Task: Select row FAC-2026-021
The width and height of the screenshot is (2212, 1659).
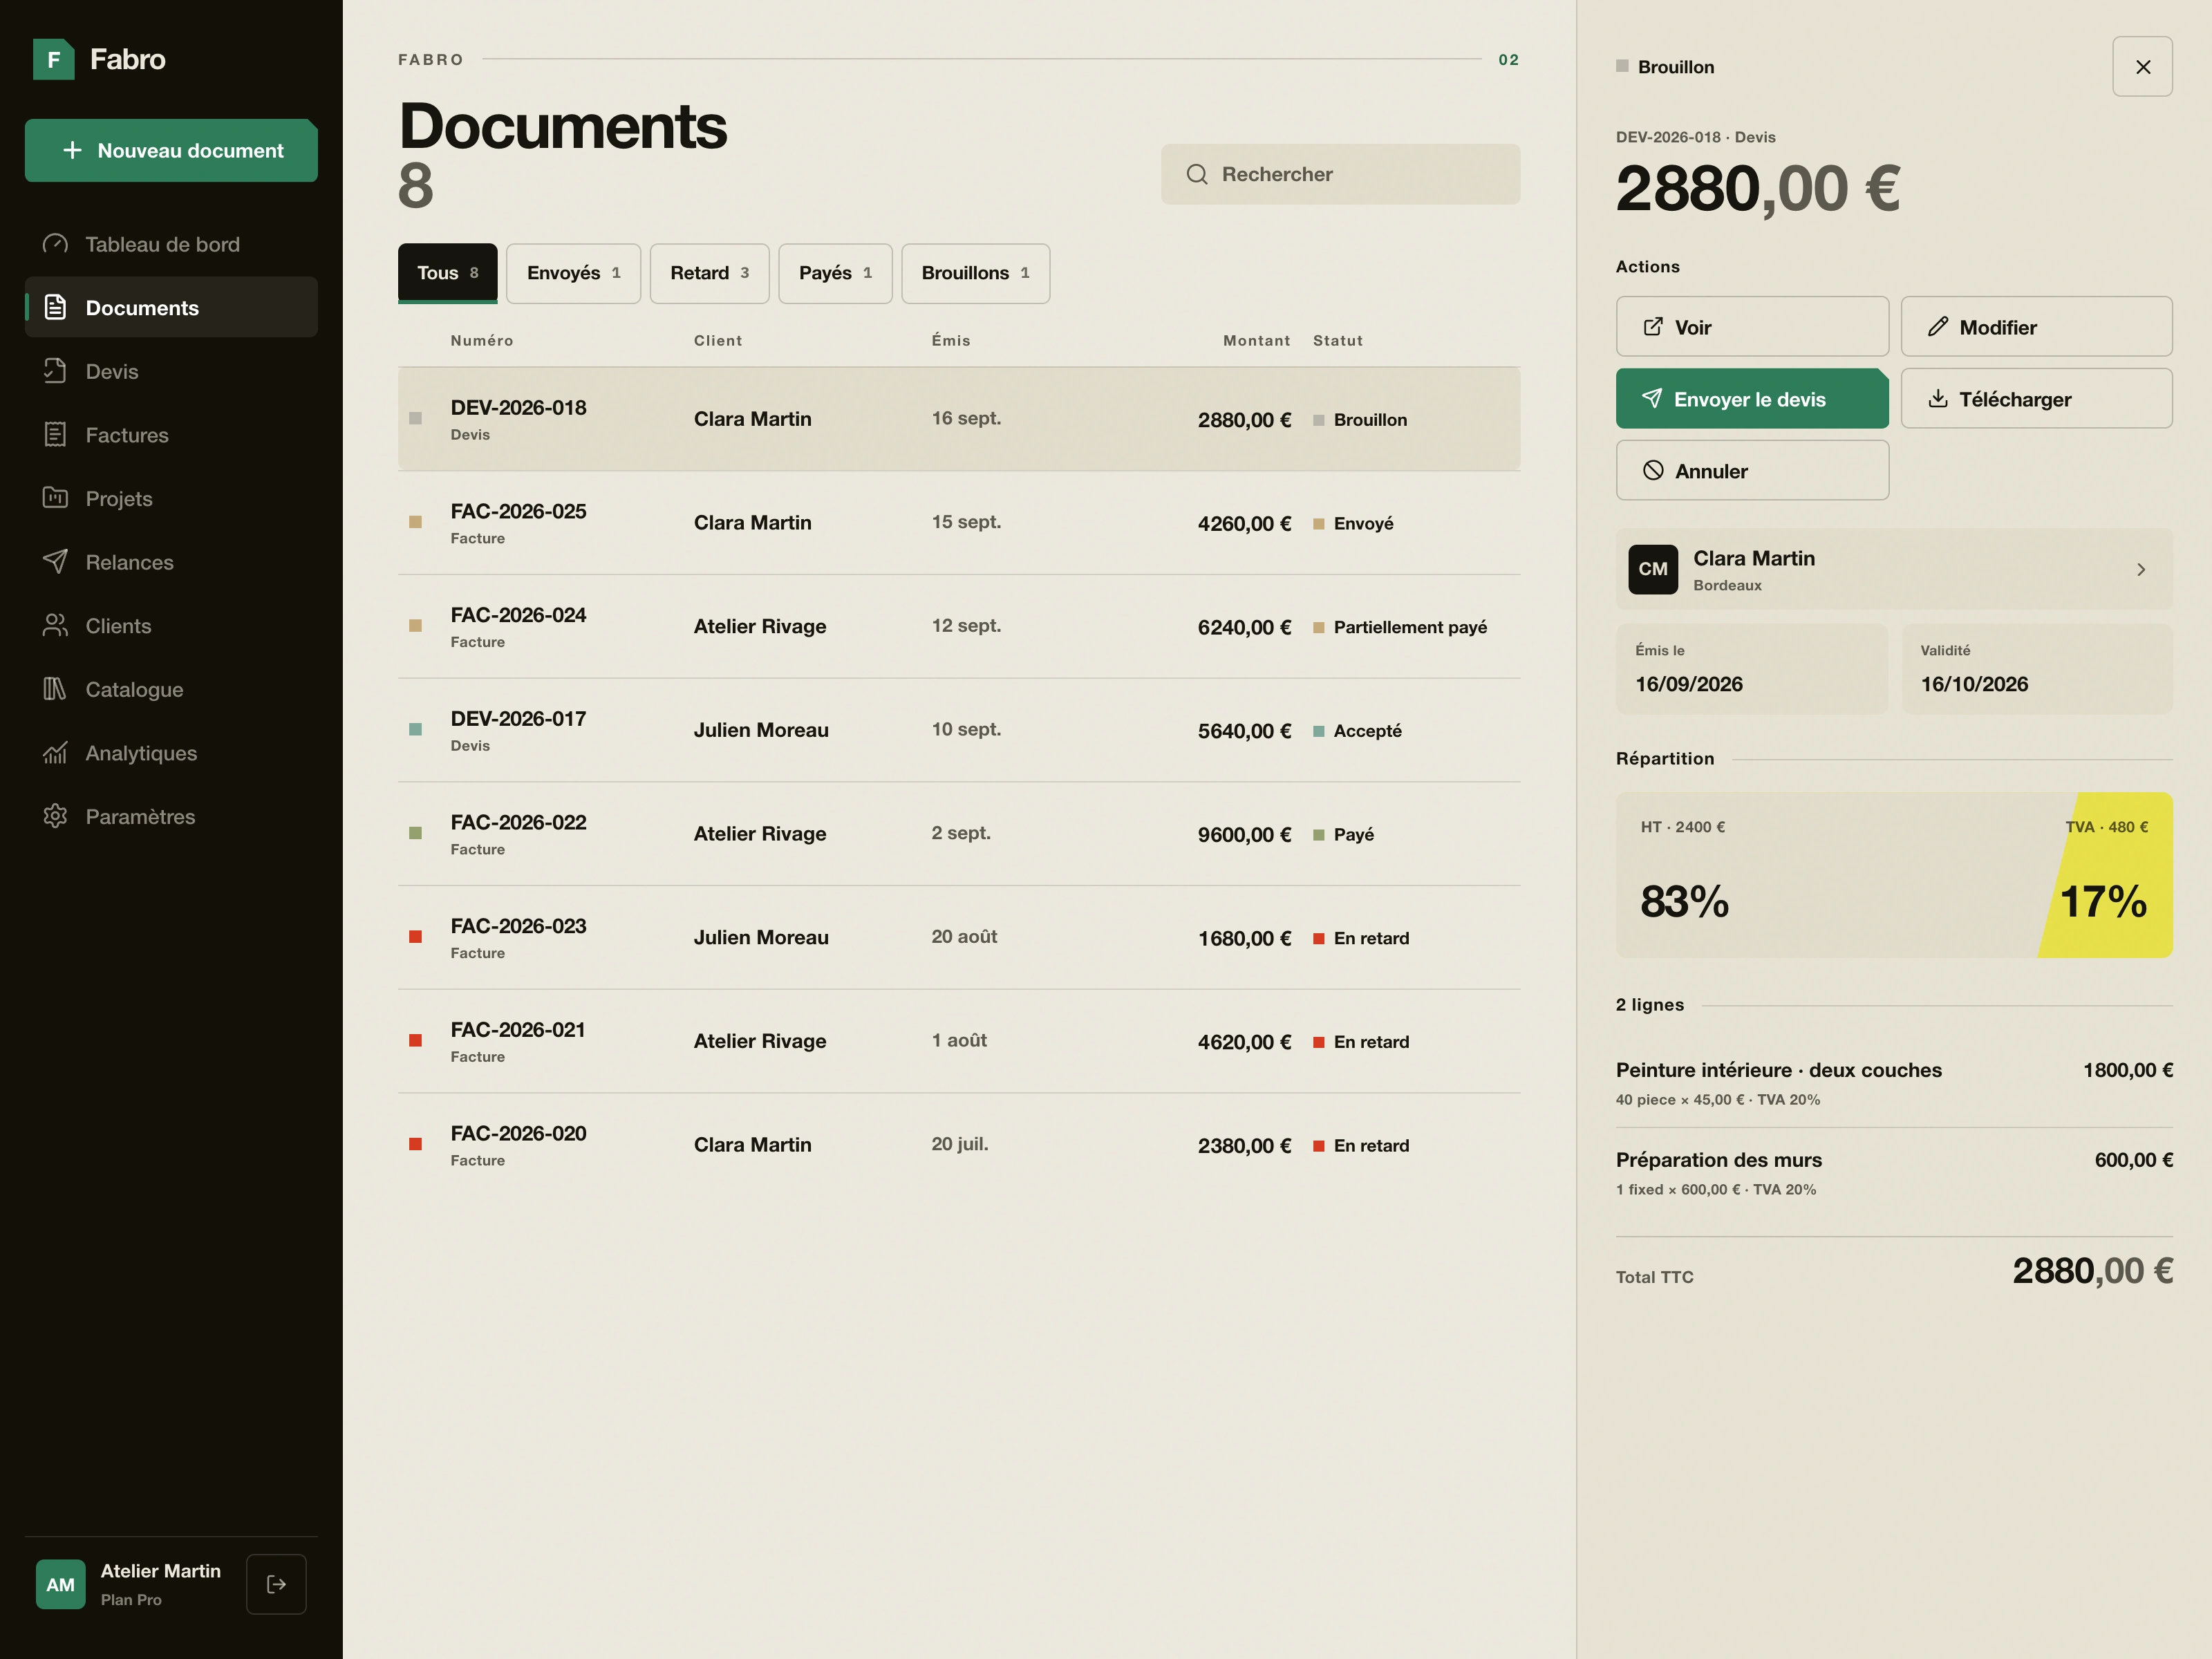Action: [x=959, y=1041]
